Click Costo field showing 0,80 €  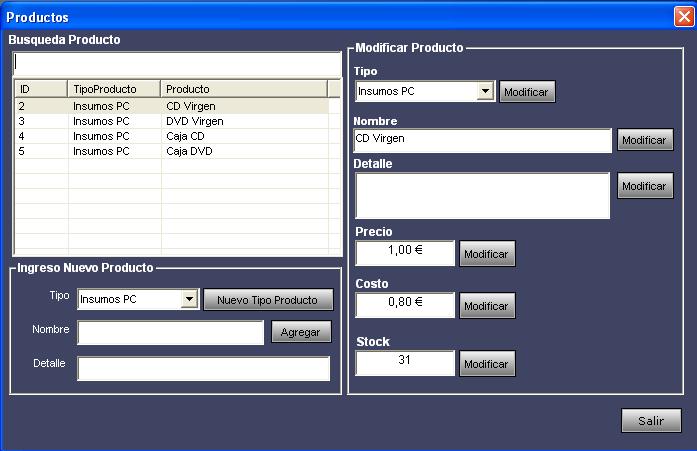(x=405, y=305)
